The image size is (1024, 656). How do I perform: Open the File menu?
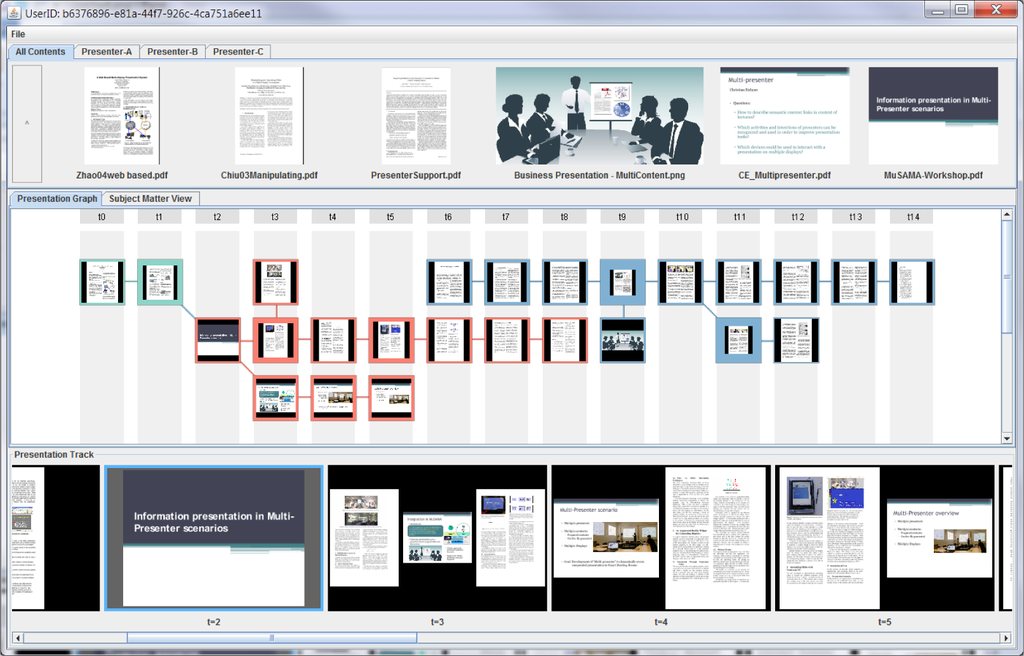[x=18, y=34]
